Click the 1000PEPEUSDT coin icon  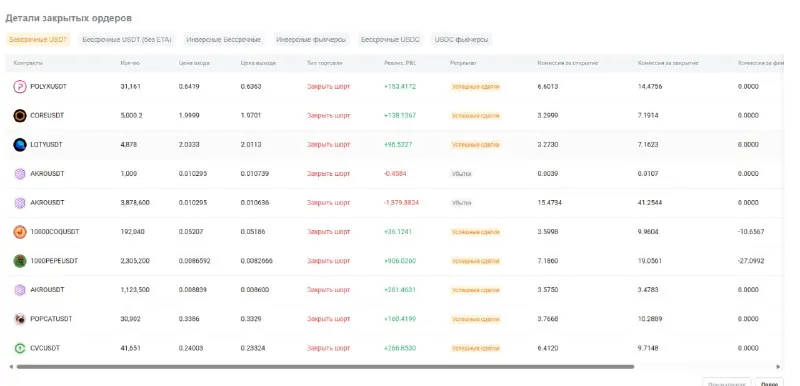coord(20,261)
